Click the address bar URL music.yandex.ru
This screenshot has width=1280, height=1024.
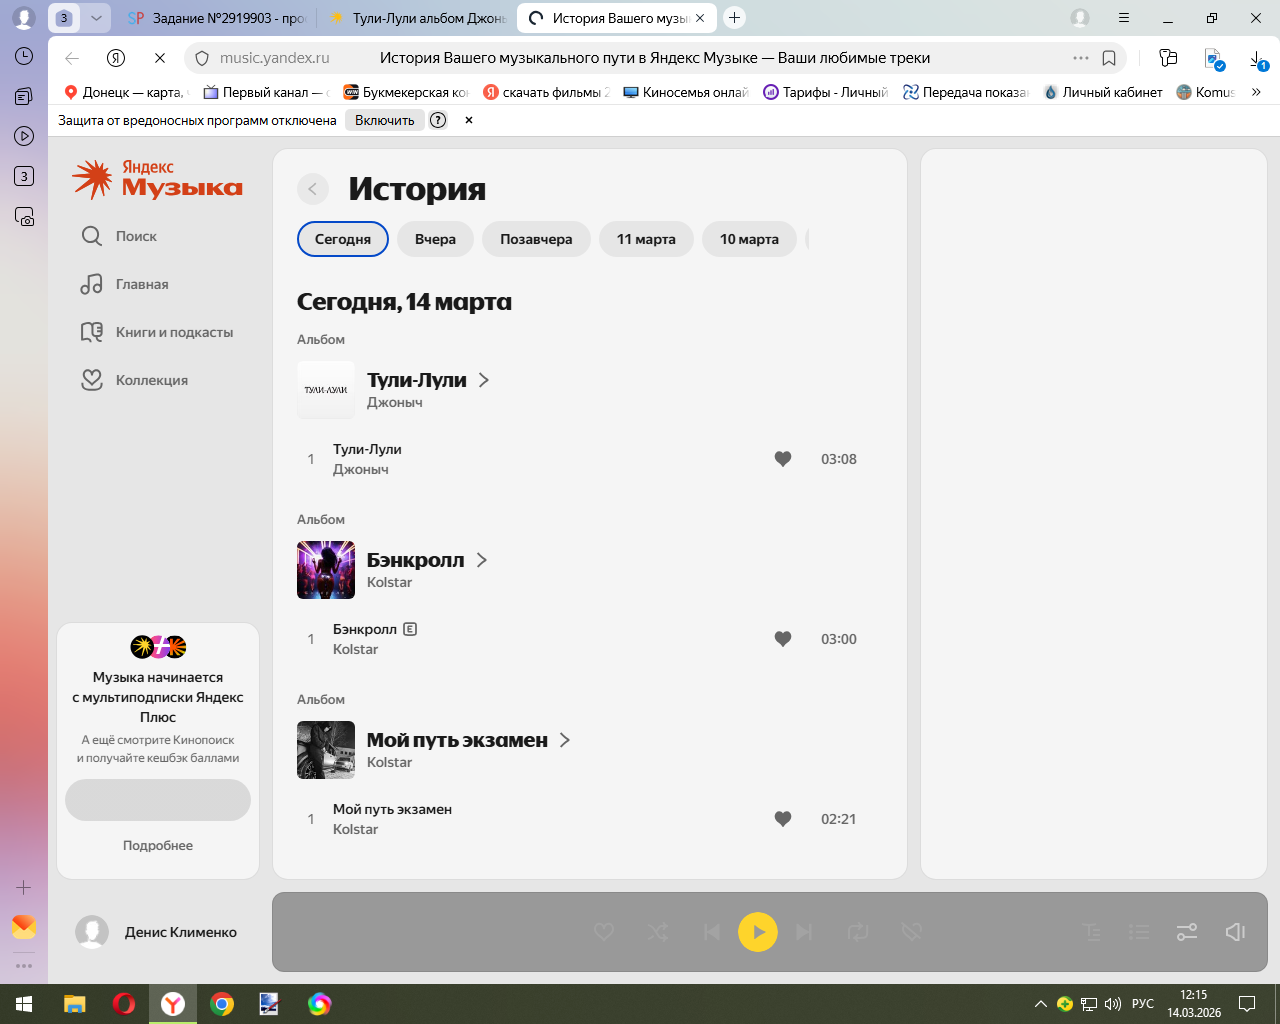(274, 58)
